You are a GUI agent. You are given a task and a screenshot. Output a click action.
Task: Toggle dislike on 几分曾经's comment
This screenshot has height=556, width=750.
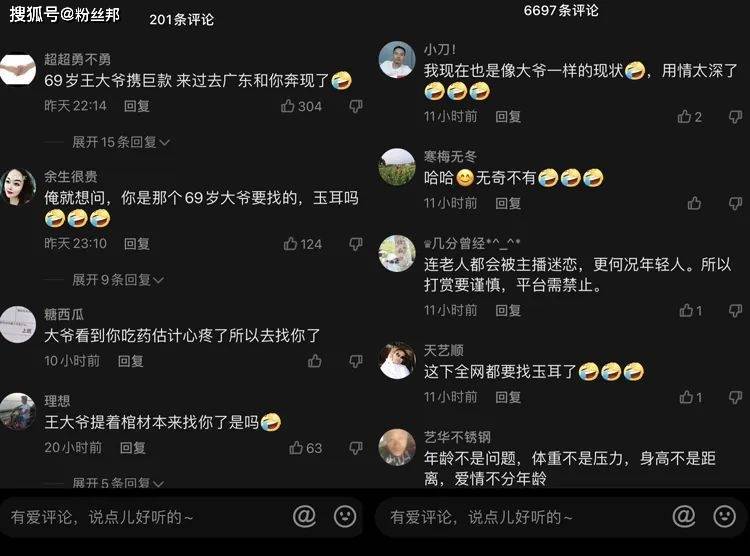735,311
